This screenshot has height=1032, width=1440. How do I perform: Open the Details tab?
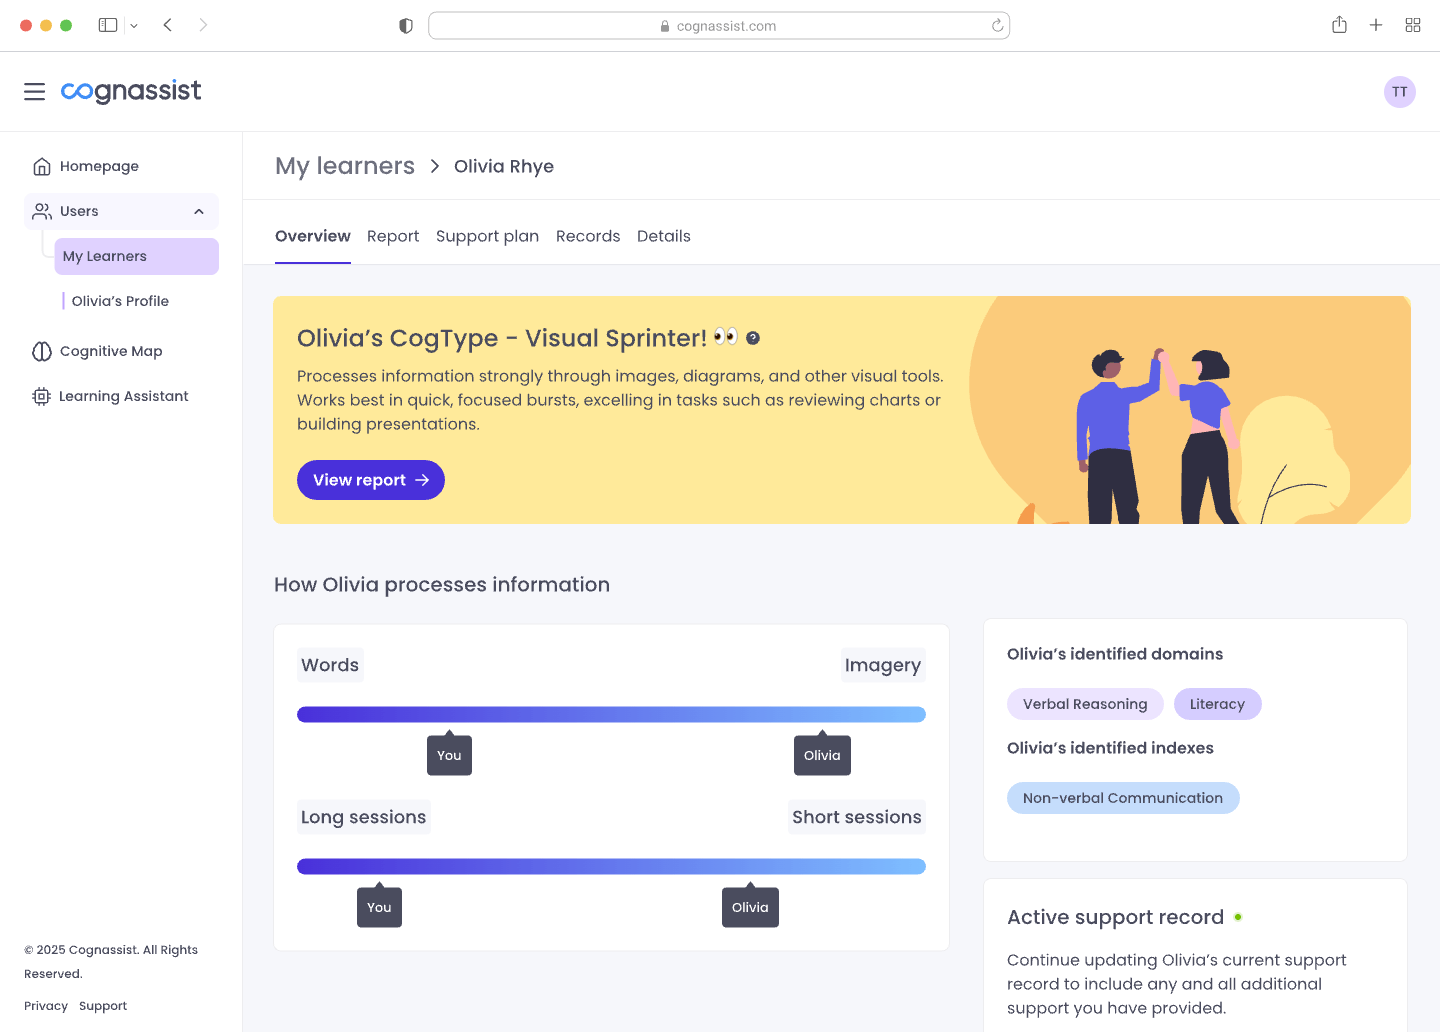664,236
